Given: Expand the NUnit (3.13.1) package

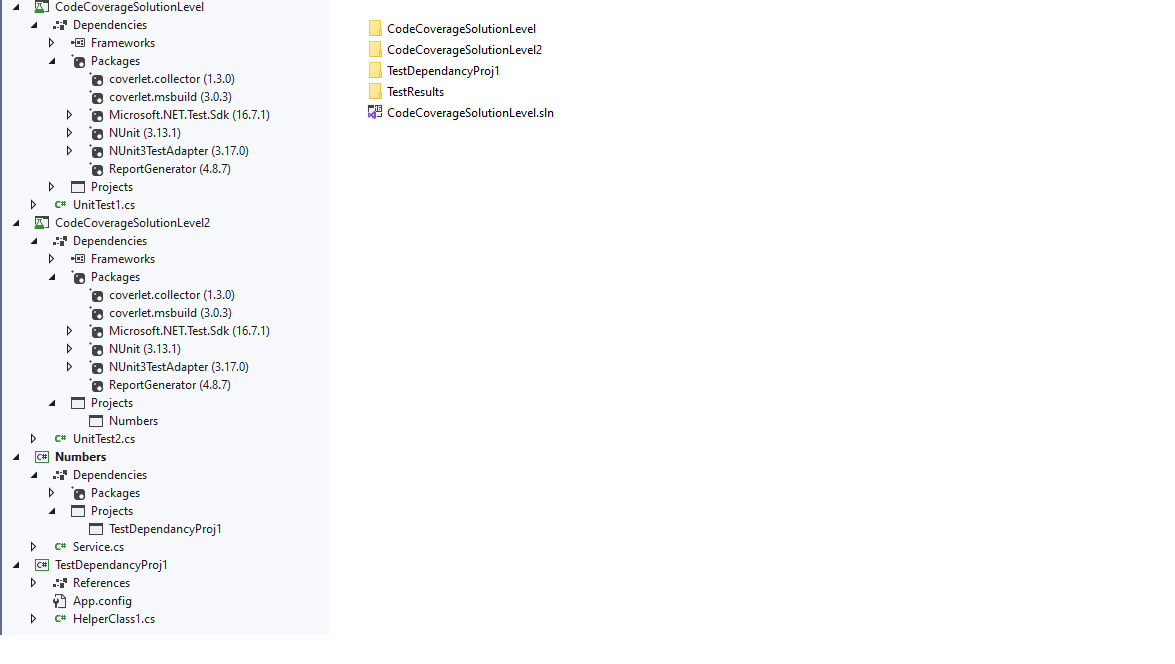Looking at the screenshot, I should (70, 132).
